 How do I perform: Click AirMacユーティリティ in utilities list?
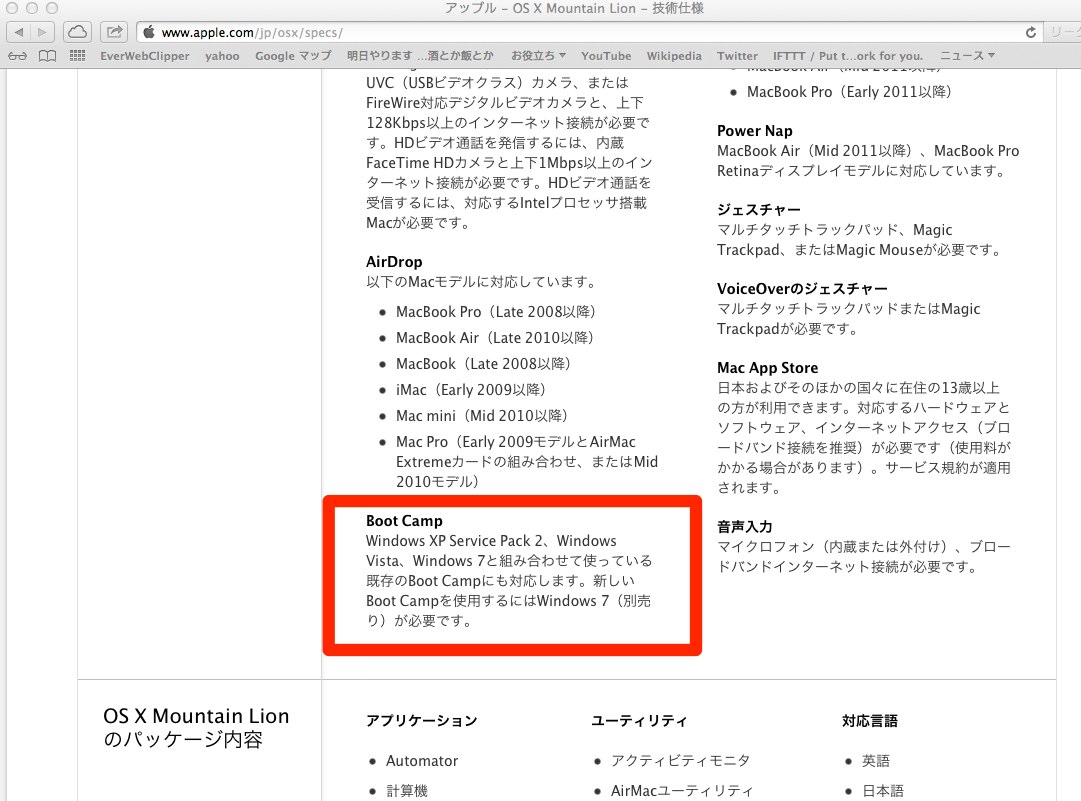(682, 791)
